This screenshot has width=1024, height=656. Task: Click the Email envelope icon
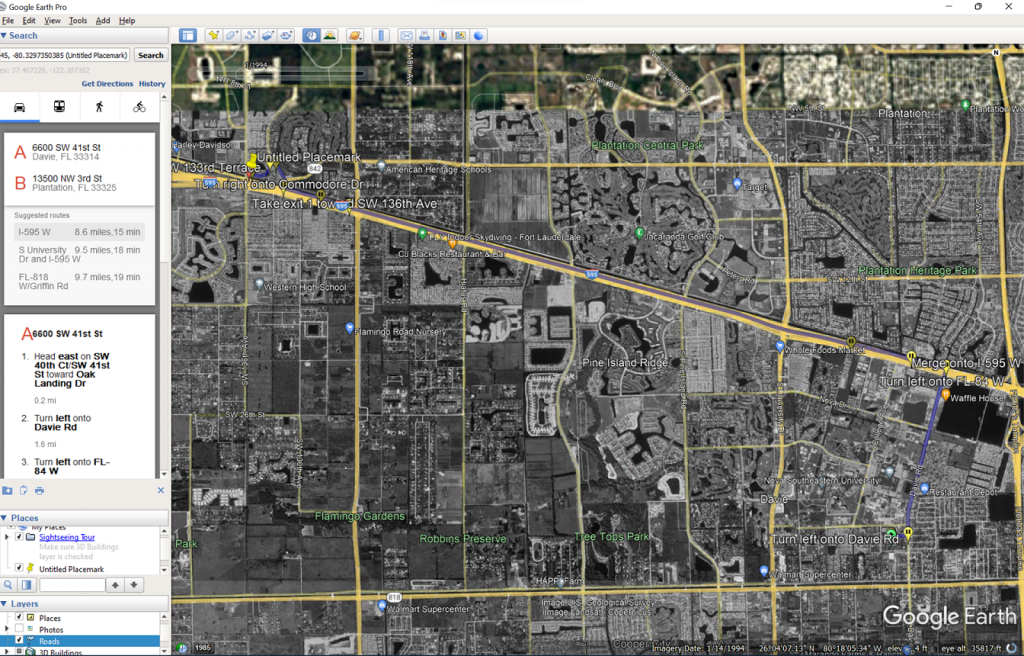pyautogui.click(x=406, y=35)
